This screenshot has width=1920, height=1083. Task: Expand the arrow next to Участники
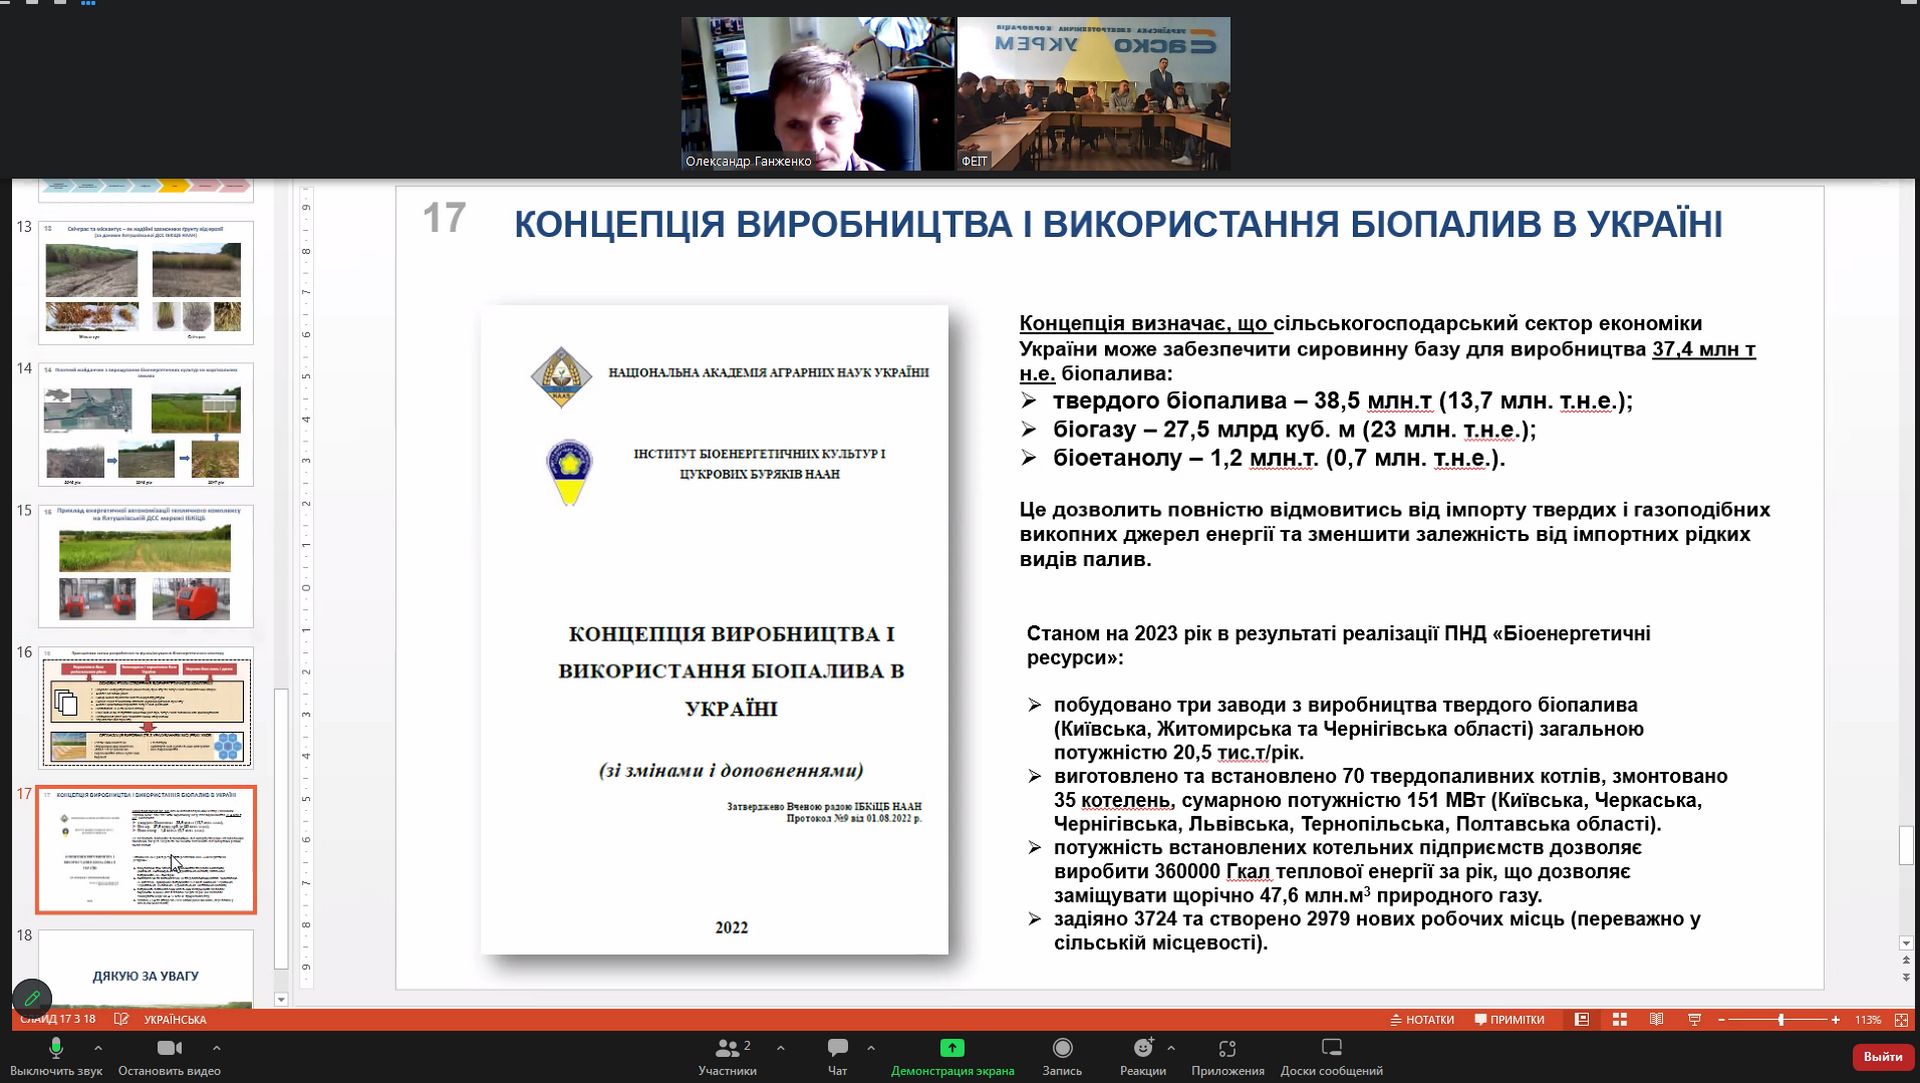point(780,1048)
